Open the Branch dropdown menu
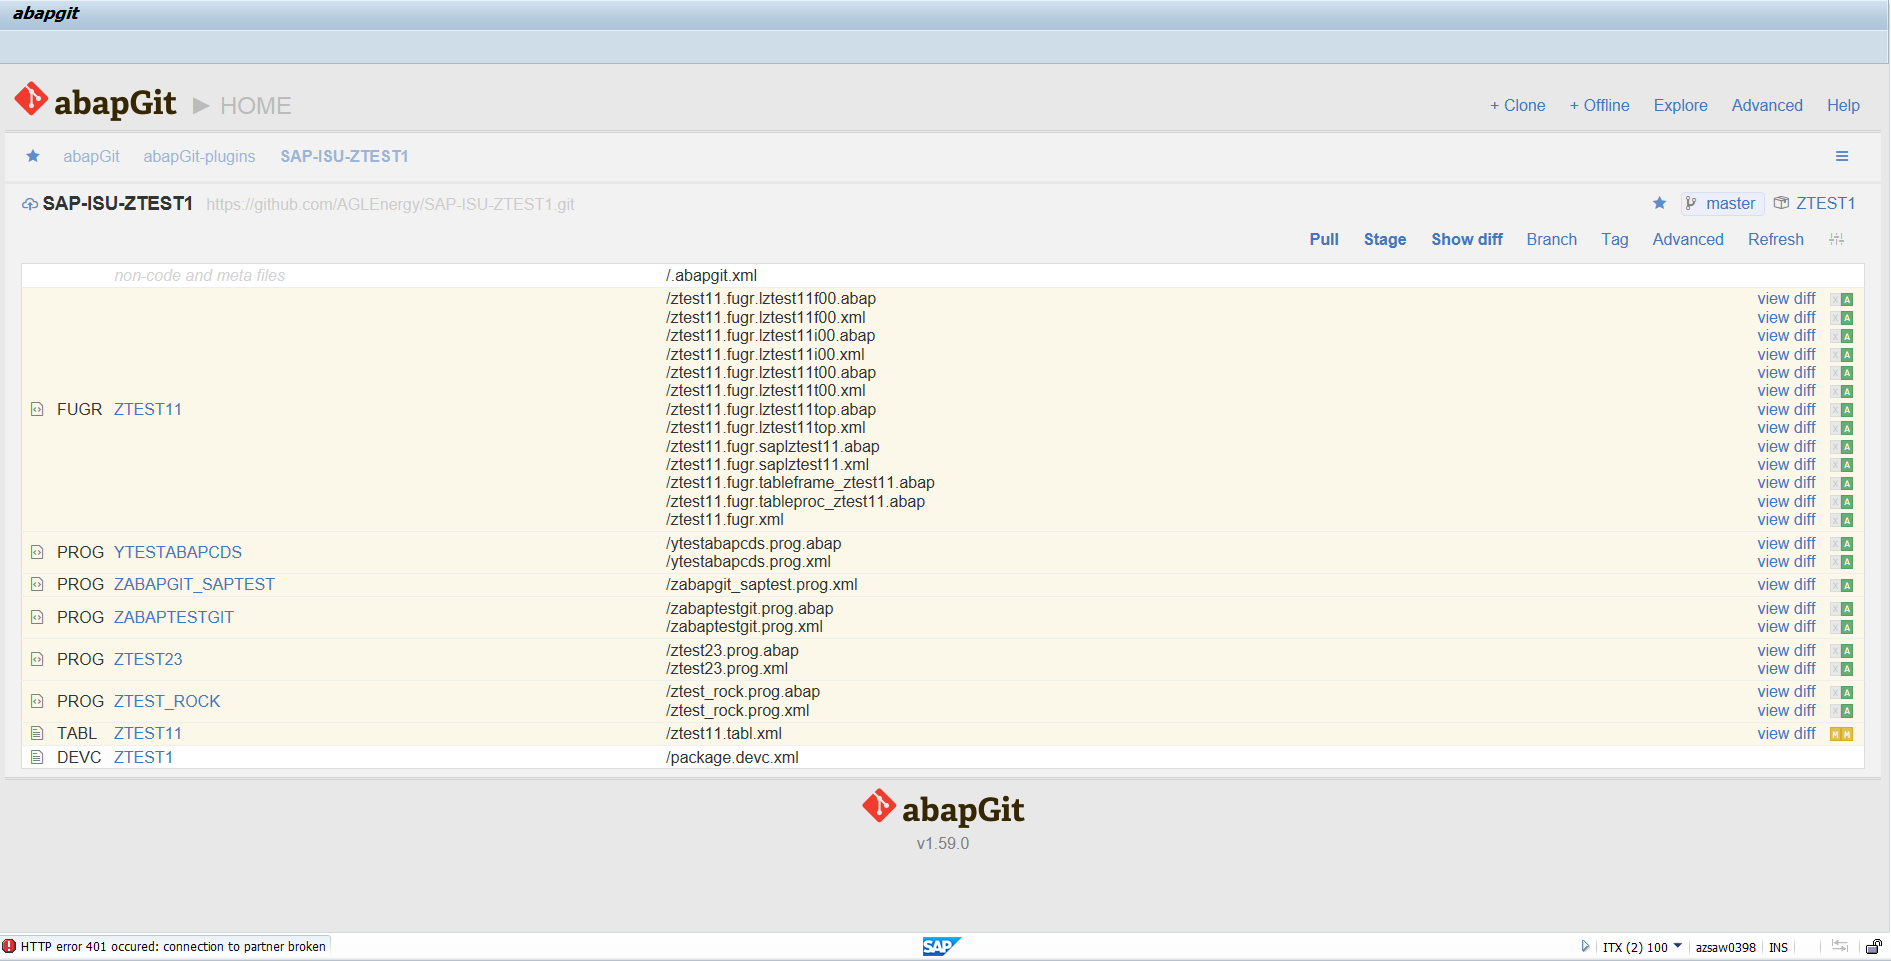Screen dimensions: 1891x961 [x=1551, y=239]
